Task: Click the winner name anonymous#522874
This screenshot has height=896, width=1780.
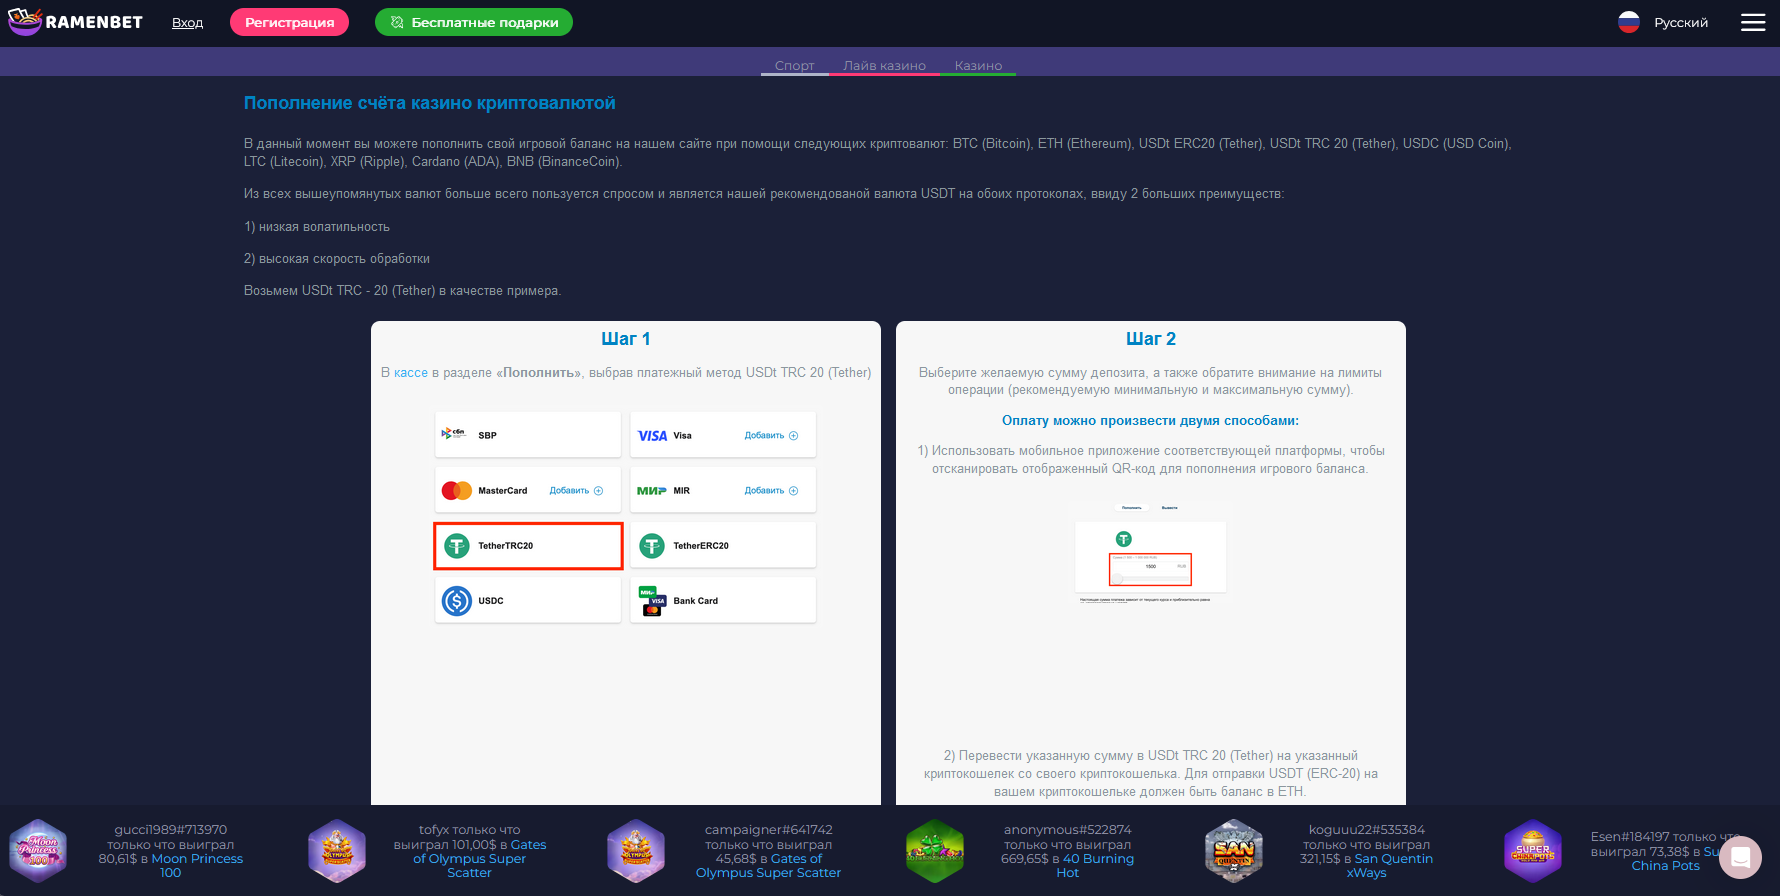Action: coord(1068,830)
